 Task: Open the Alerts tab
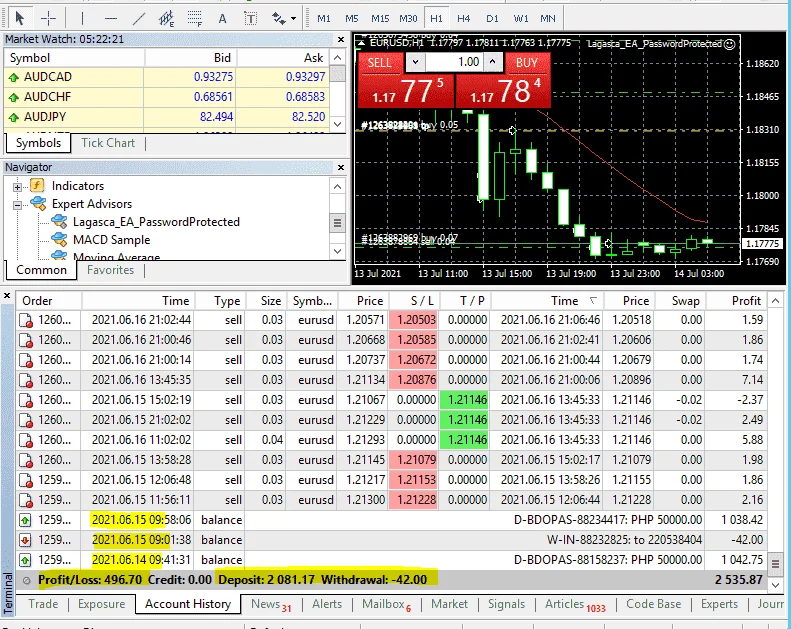coord(327,604)
